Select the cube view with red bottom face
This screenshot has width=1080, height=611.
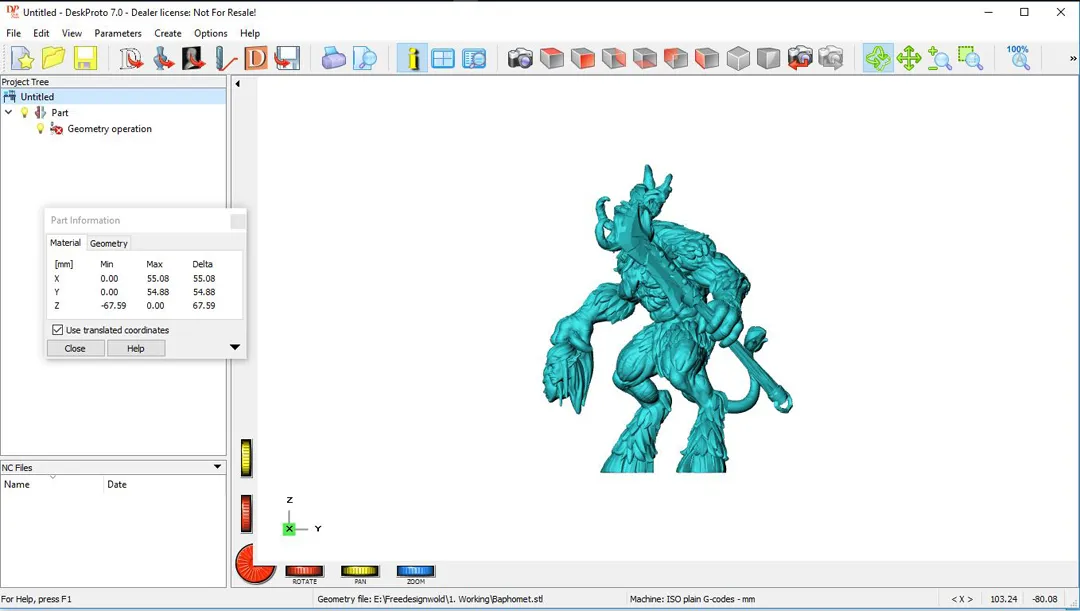click(645, 59)
